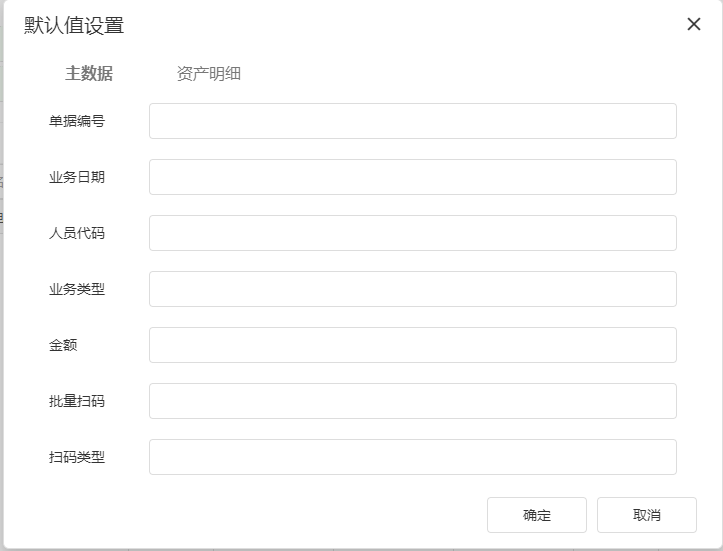Cancel with the 取消 button

click(x=646, y=515)
